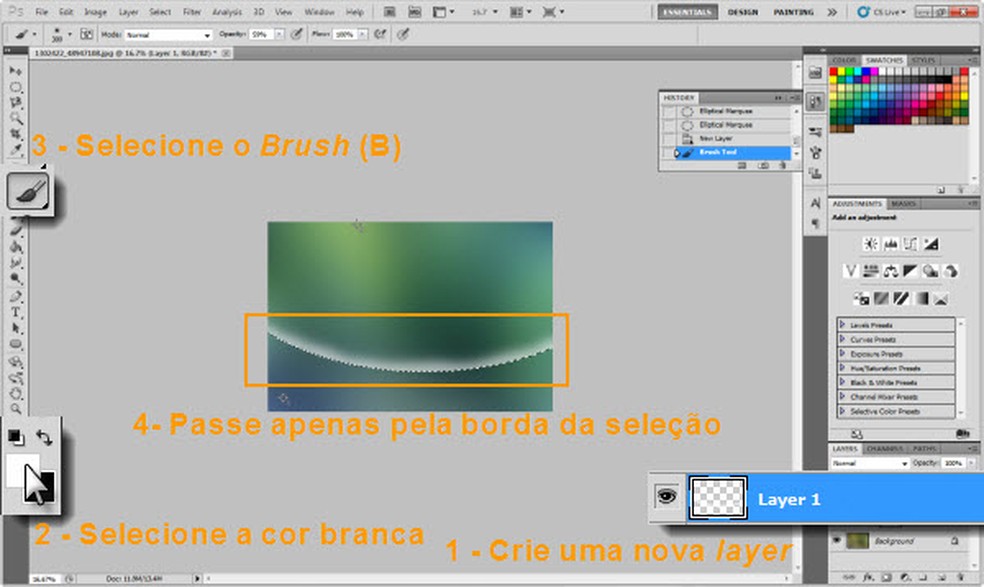The height and width of the screenshot is (587, 984).
Task: Select the 3D Object Rotate tool
Action: coord(16,362)
